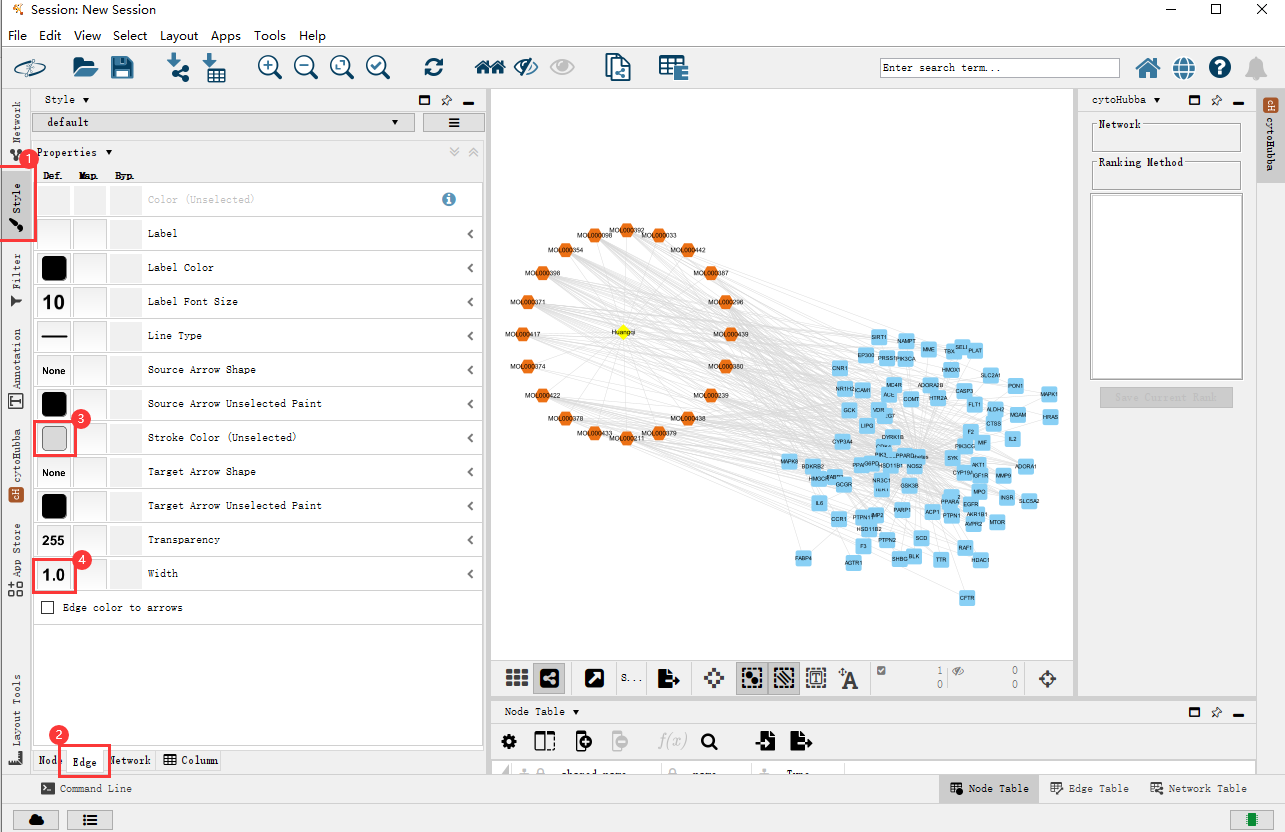The height and width of the screenshot is (832, 1285).
Task: Click the New Network From Selection icon
Action: [x=619, y=67]
